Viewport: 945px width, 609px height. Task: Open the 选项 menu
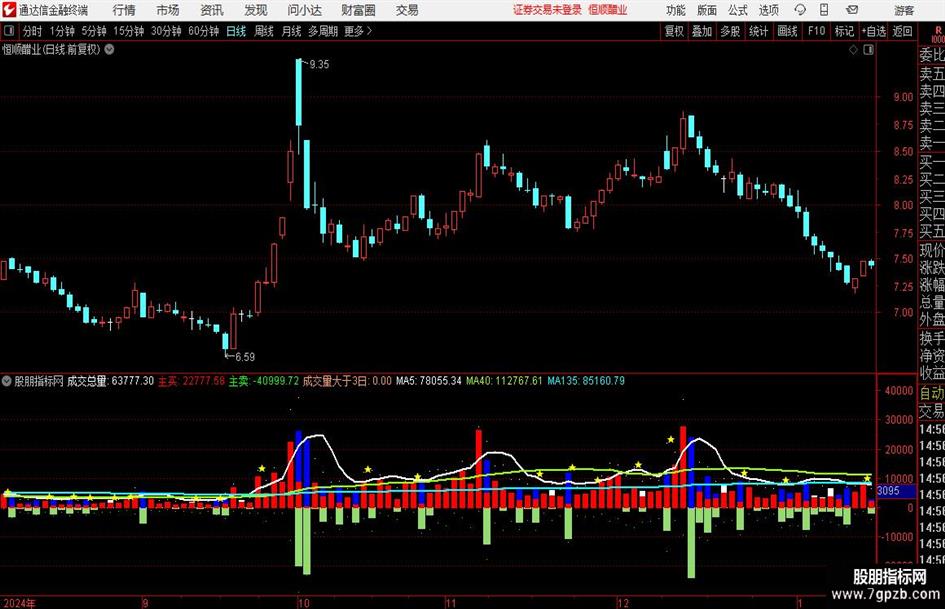click(x=768, y=10)
